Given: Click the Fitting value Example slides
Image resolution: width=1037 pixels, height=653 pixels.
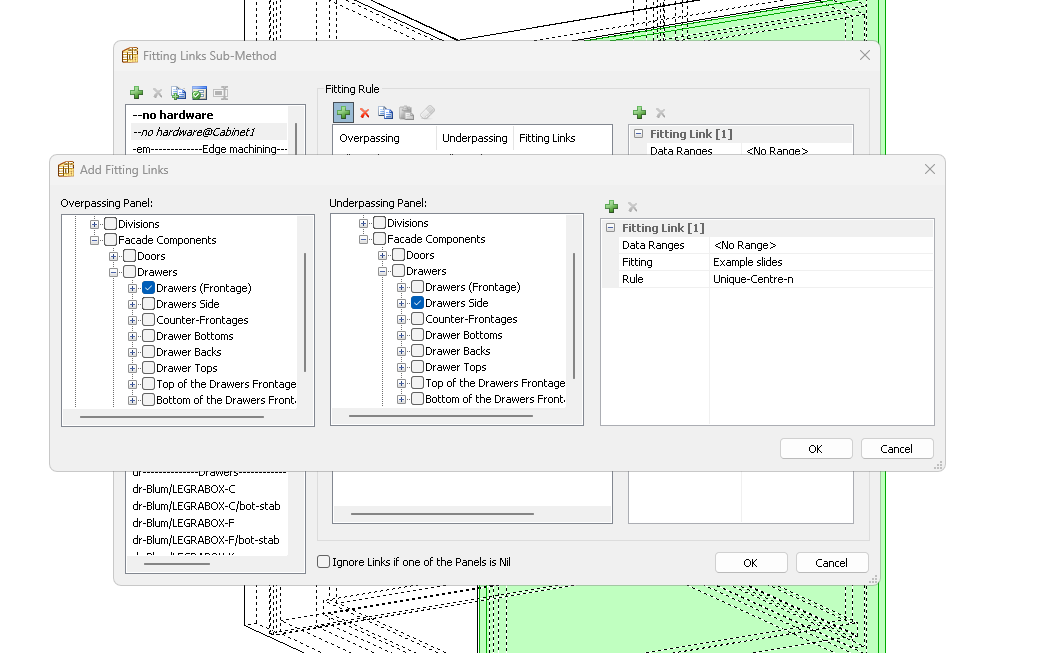Looking at the screenshot, I should pos(747,262).
